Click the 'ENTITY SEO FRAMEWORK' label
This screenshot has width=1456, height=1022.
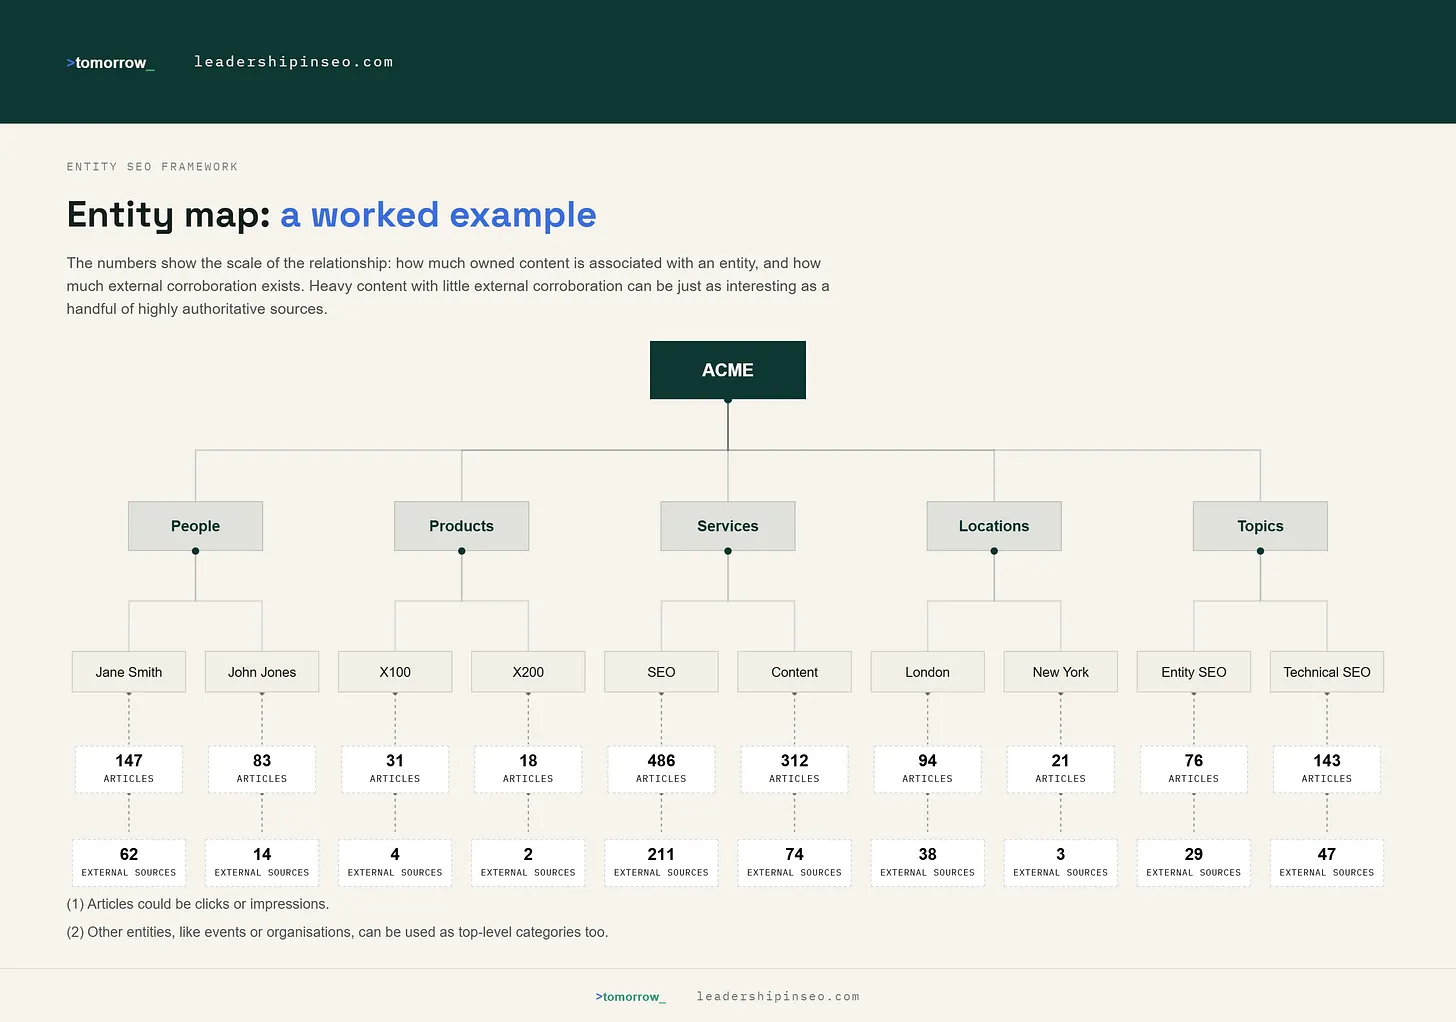pos(152,167)
